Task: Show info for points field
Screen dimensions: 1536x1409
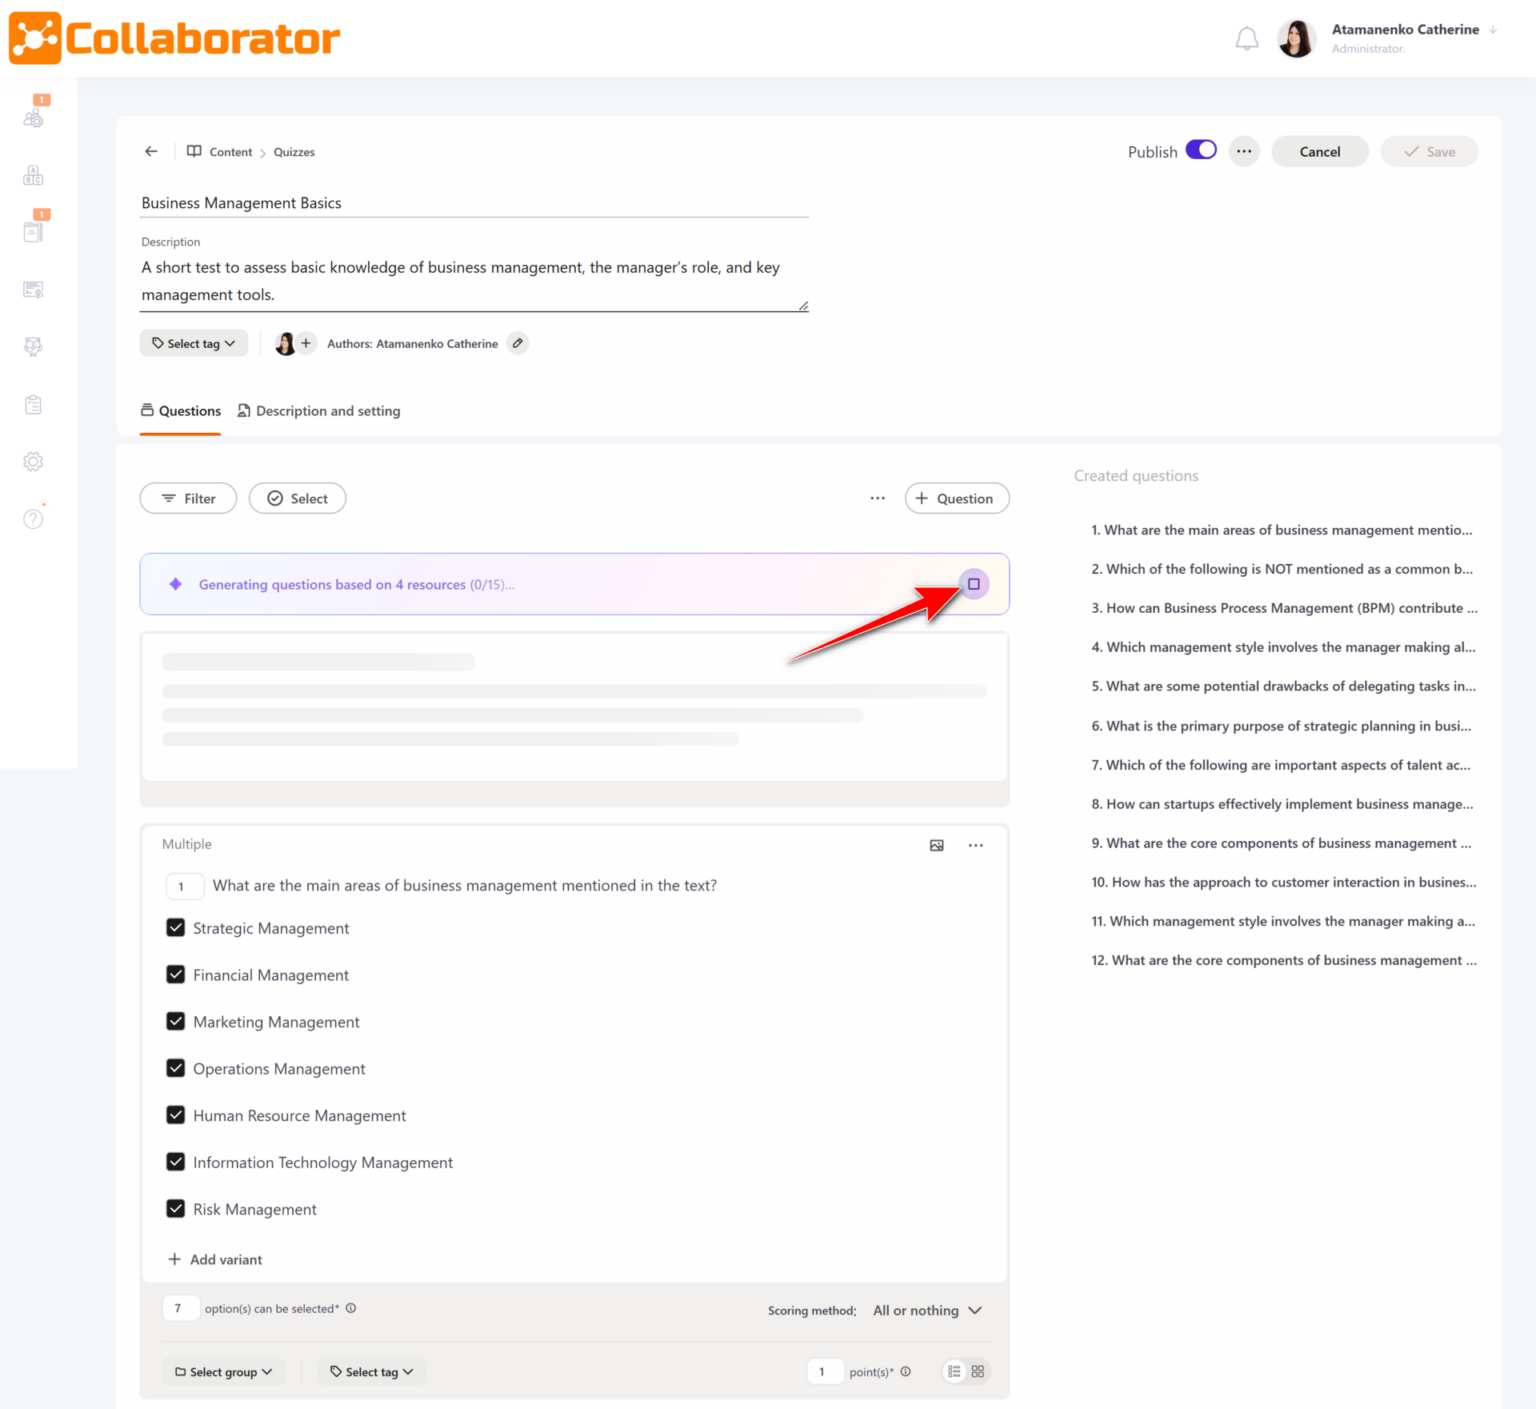Action: pos(906,1372)
